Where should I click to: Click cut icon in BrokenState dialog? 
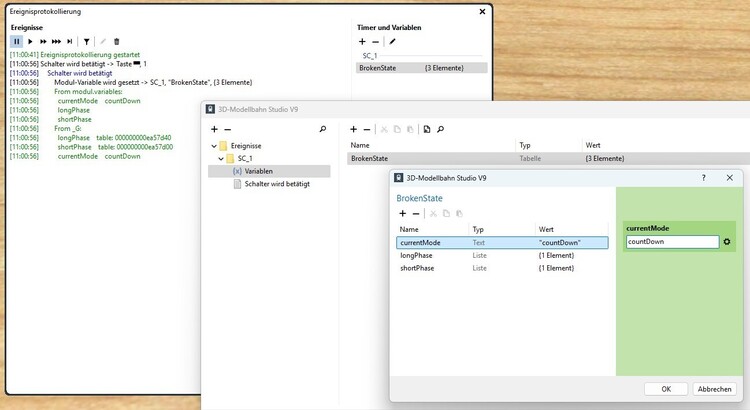pyautogui.click(x=433, y=213)
